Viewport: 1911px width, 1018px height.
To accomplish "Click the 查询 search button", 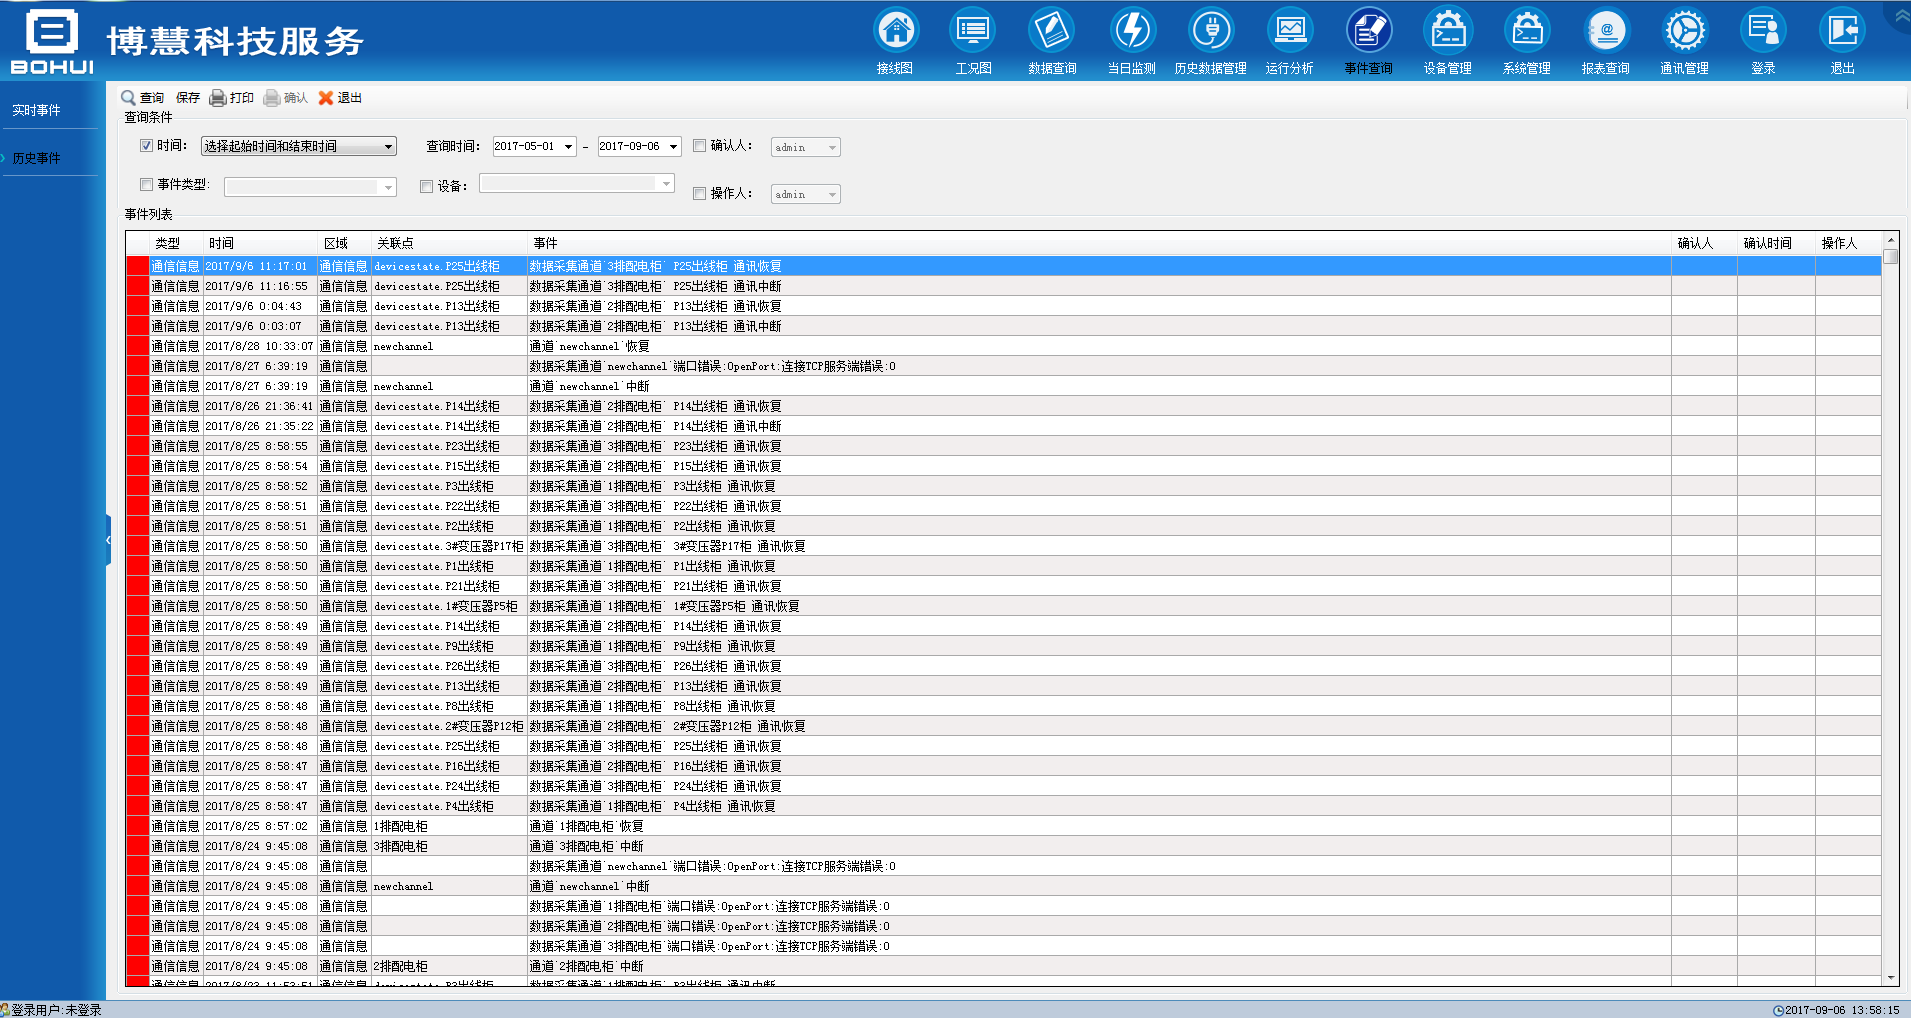I will [143, 98].
